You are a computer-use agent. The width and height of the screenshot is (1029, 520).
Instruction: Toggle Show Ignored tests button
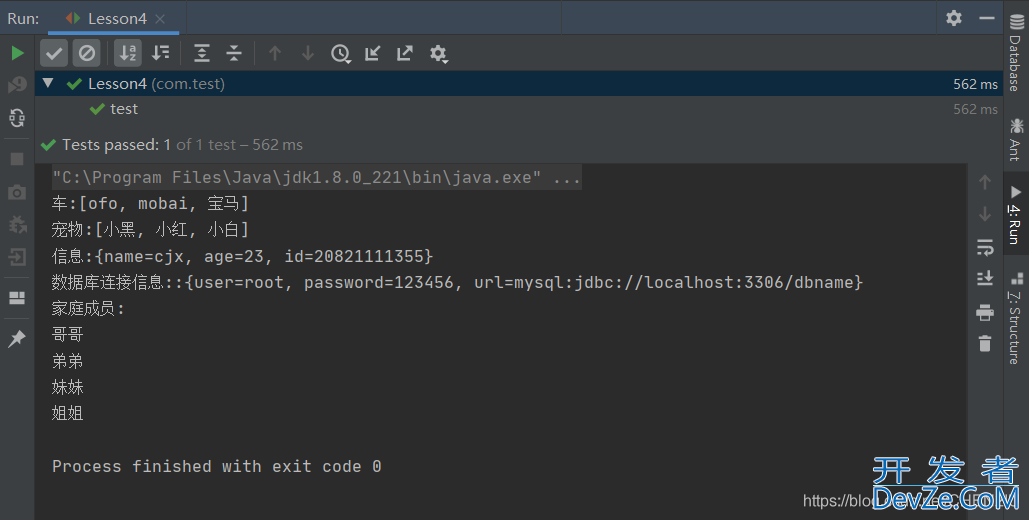pos(87,53)
